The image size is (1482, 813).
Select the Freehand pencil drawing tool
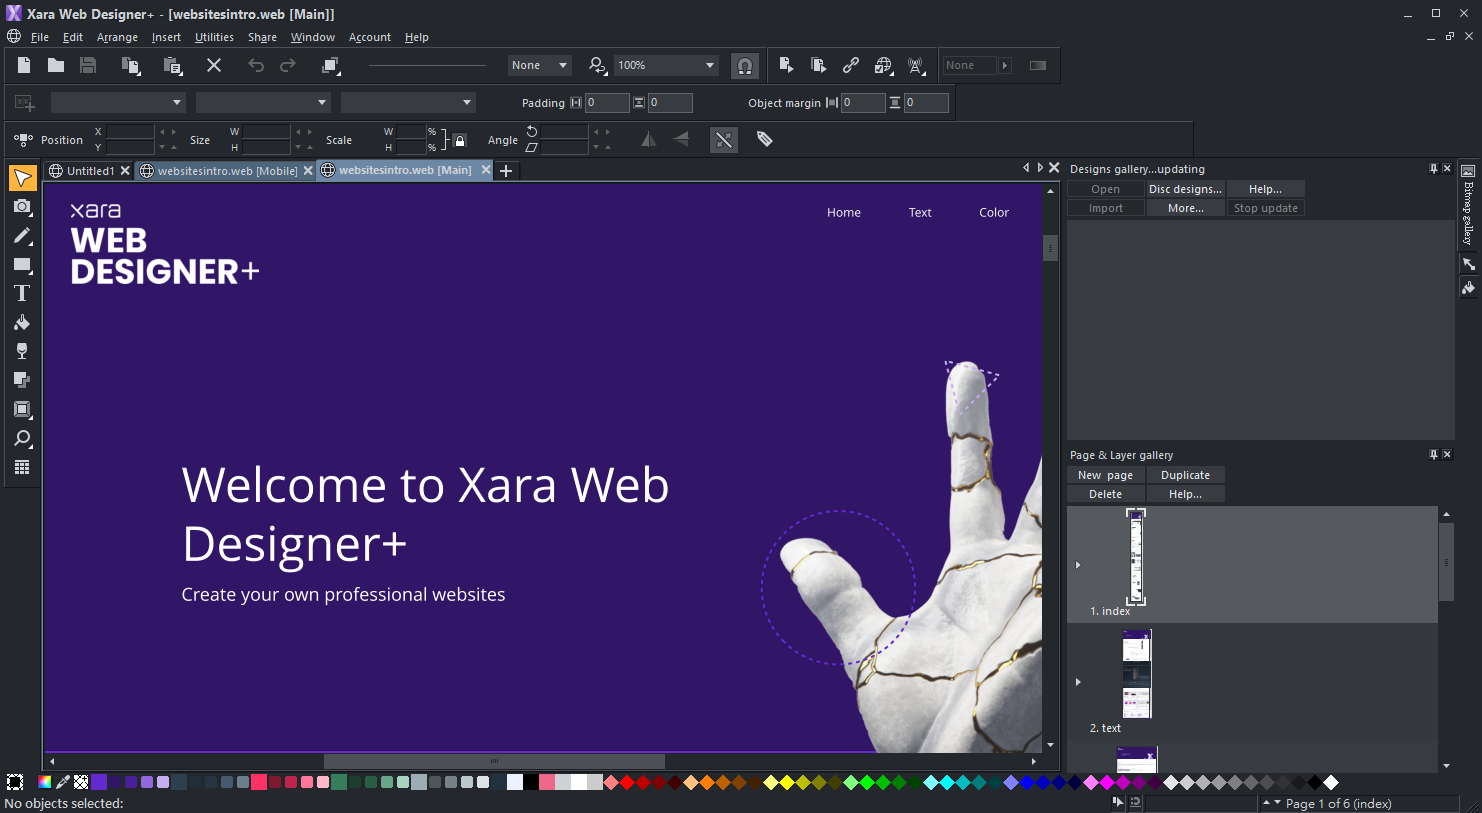tap(22, 236)
